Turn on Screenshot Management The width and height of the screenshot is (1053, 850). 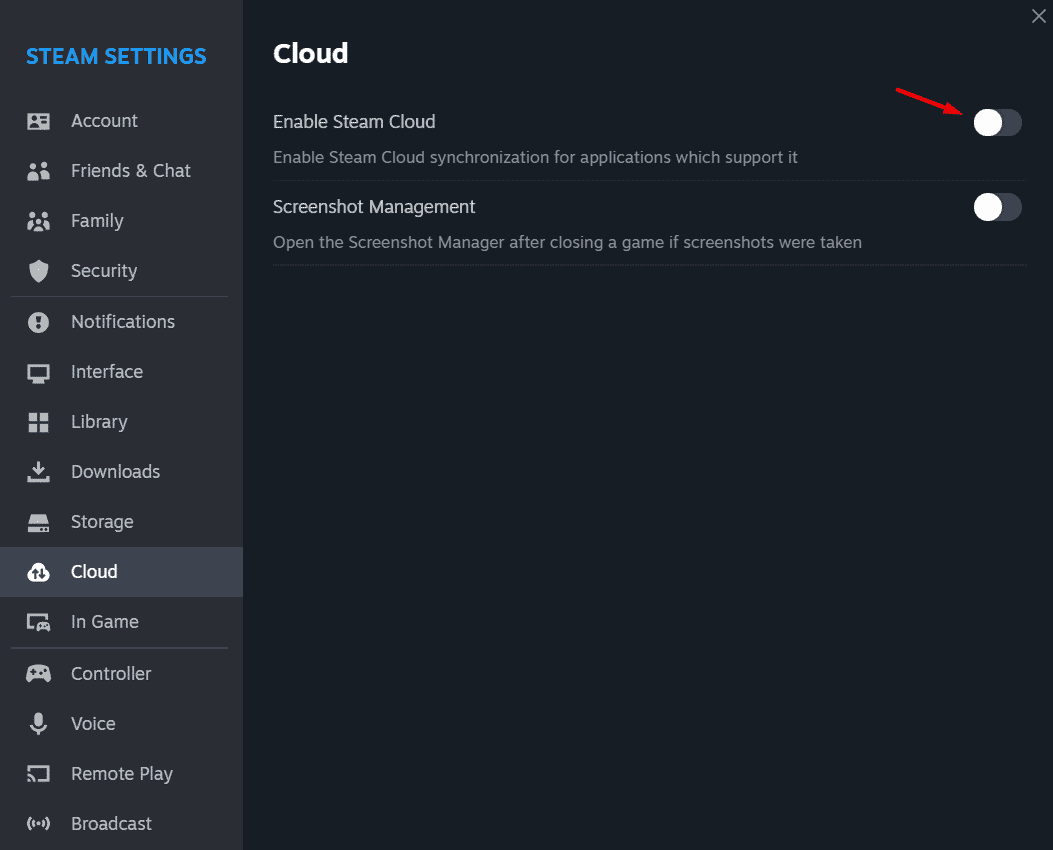point(997,207)
